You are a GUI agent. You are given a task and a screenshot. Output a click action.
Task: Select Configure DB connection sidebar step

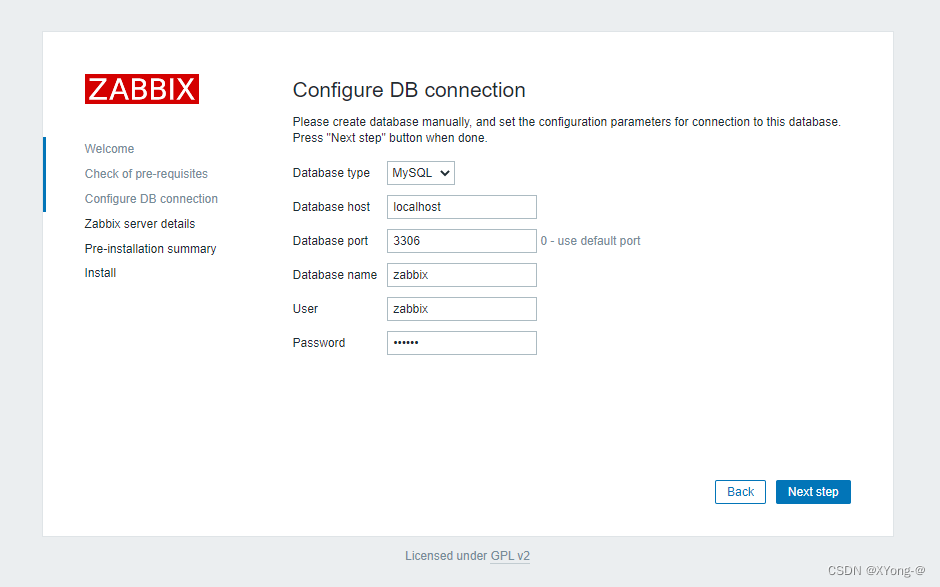[151, 198]
